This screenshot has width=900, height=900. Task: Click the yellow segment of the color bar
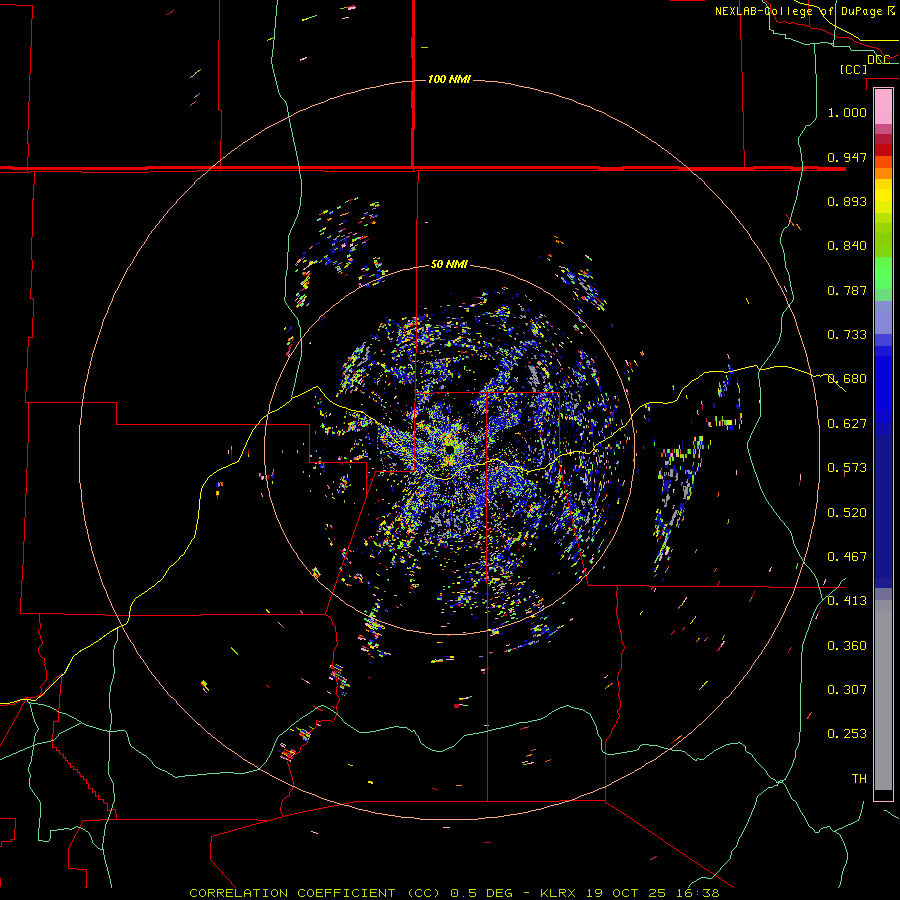coord(883,197)
